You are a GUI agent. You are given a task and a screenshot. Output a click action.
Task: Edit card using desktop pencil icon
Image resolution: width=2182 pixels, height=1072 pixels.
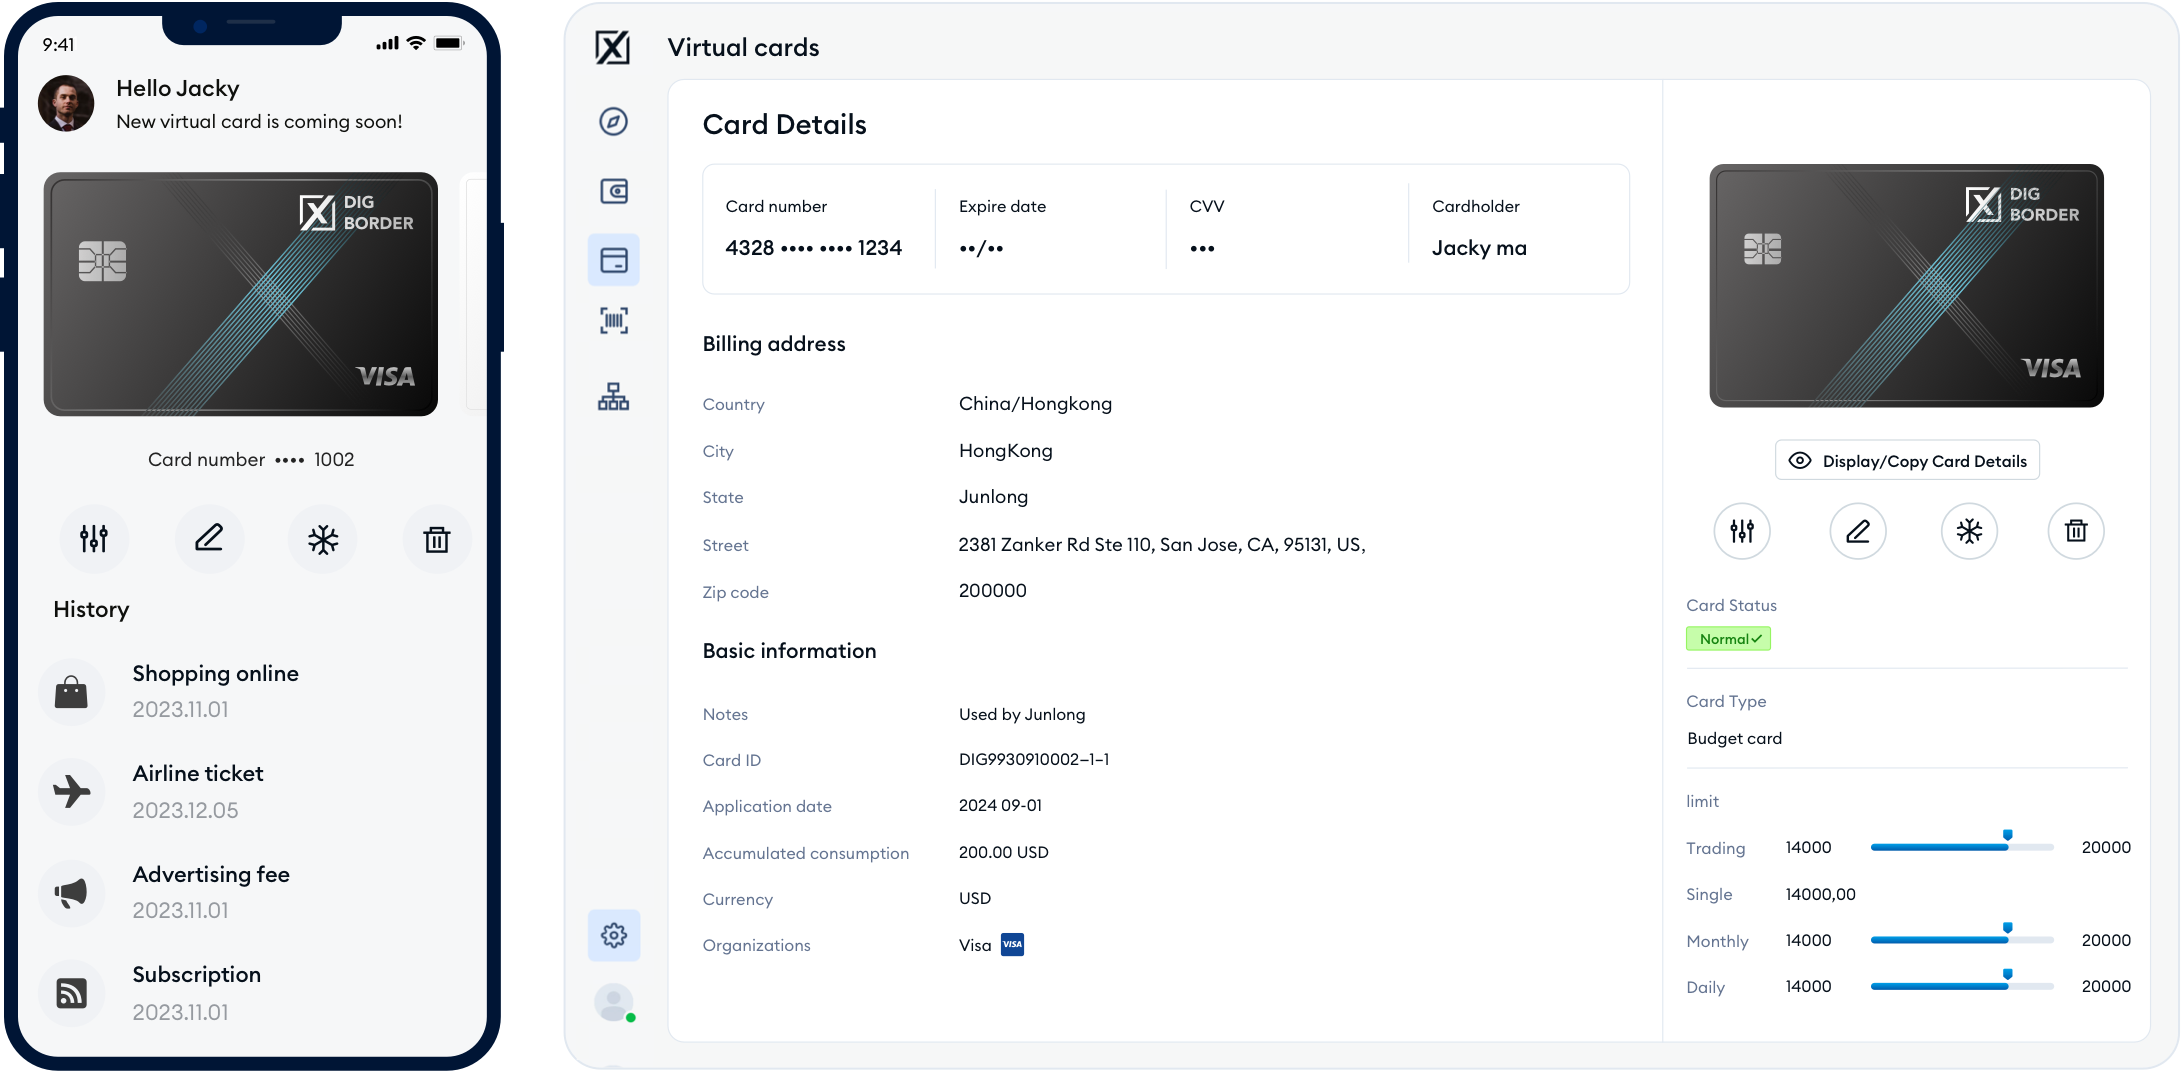pos(1857,531)
